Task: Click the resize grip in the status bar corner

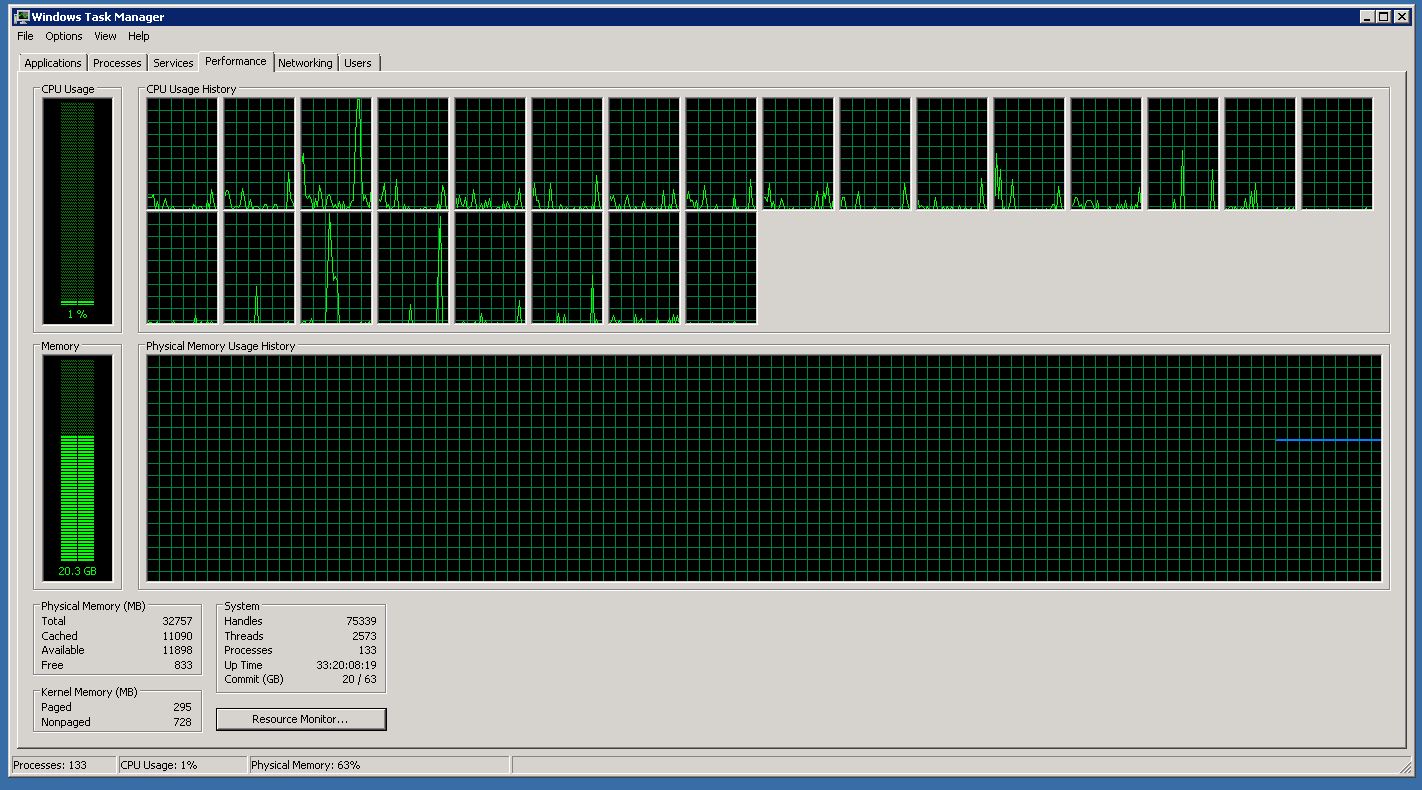Action: coord(1404,767)
